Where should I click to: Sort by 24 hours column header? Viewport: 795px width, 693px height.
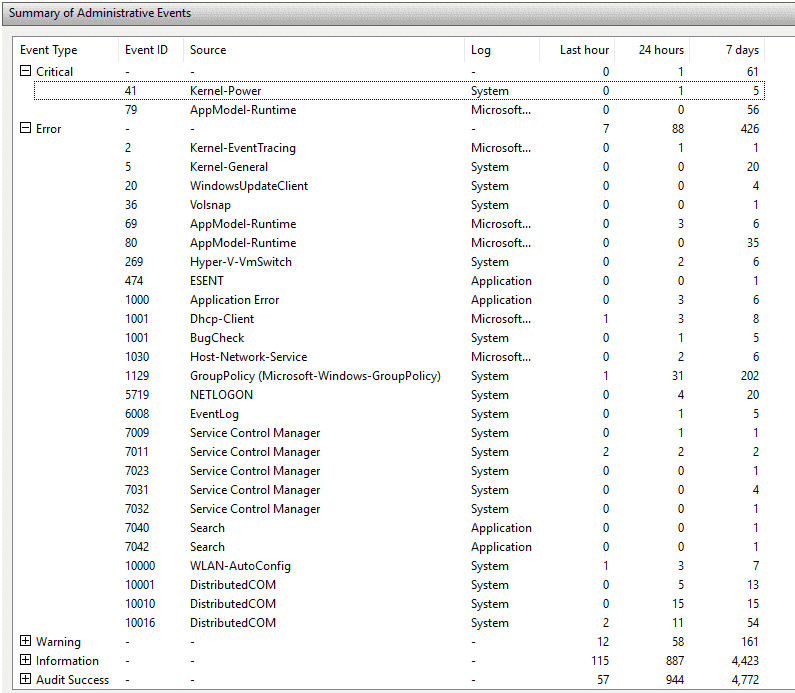click(652, 50)
